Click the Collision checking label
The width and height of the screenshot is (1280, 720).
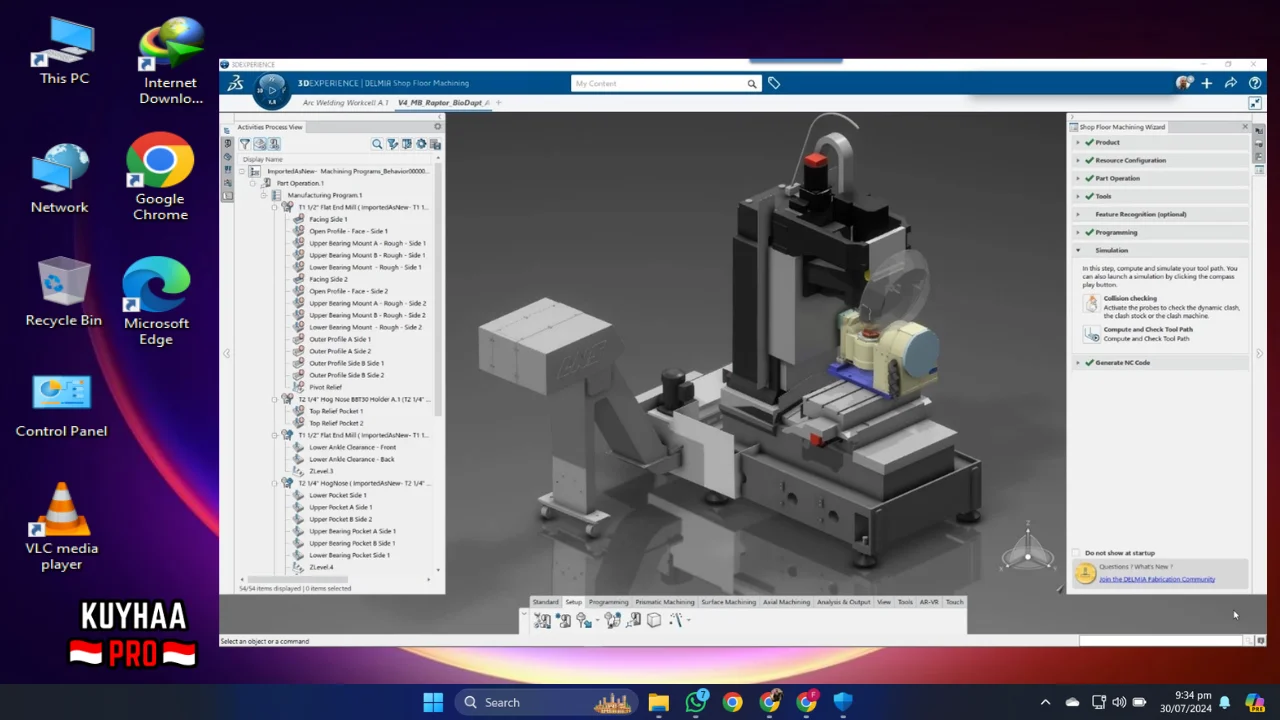(x=1130, y=298)
